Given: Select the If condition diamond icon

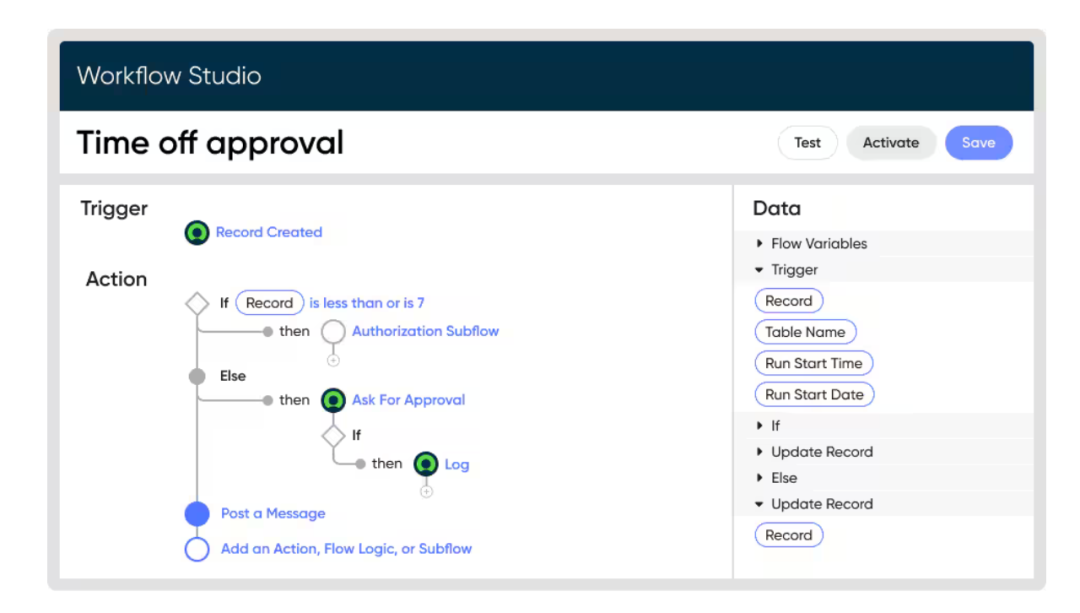Looking at the screenshot, I should point(197,303).
